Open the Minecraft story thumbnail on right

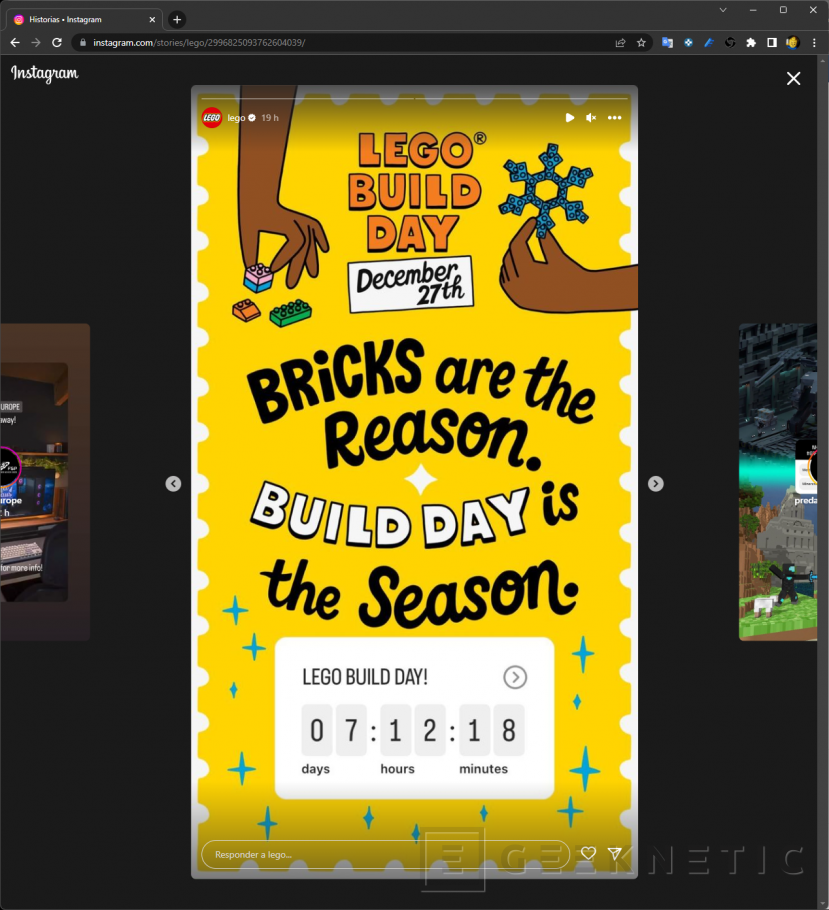pos(778,482)
